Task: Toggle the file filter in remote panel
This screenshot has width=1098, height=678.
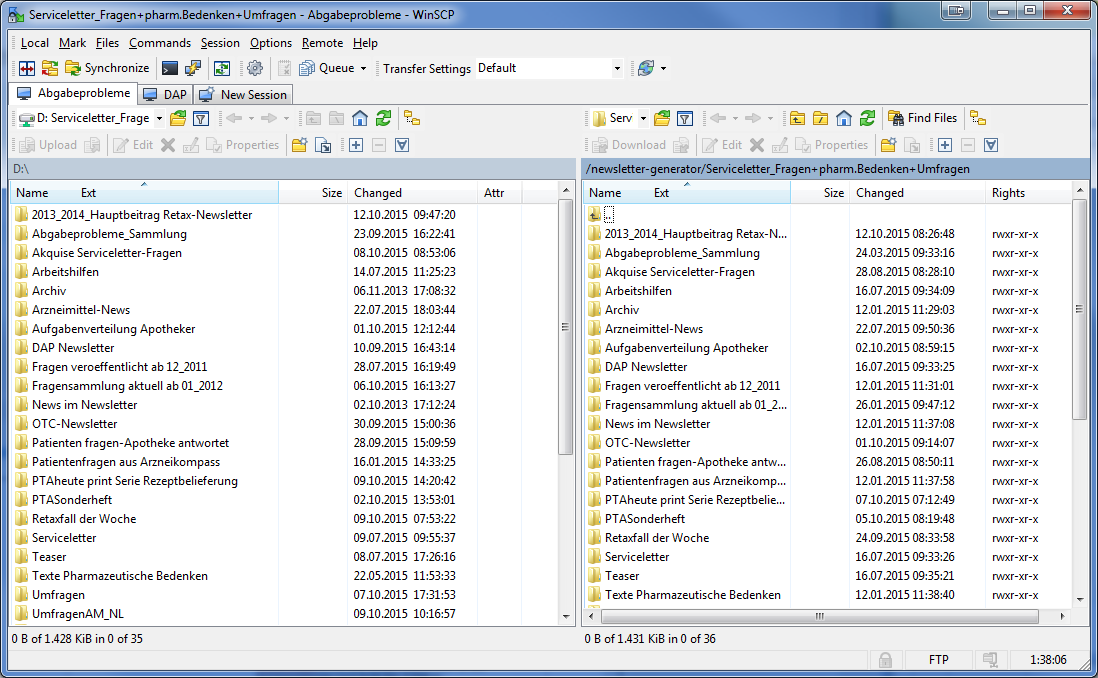Action: (x=685, y=118)
